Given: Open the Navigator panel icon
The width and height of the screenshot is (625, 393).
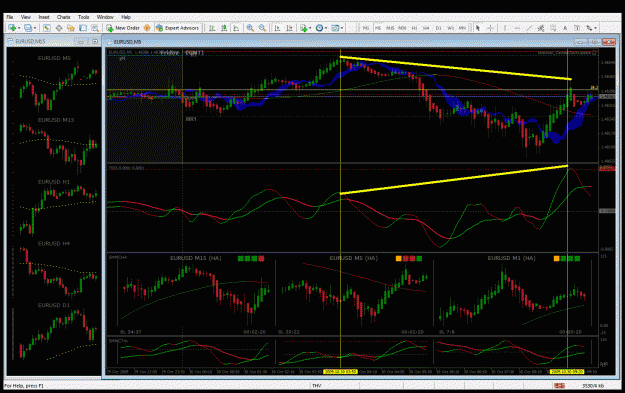Looking at the screenshot, I should point(71,28).
